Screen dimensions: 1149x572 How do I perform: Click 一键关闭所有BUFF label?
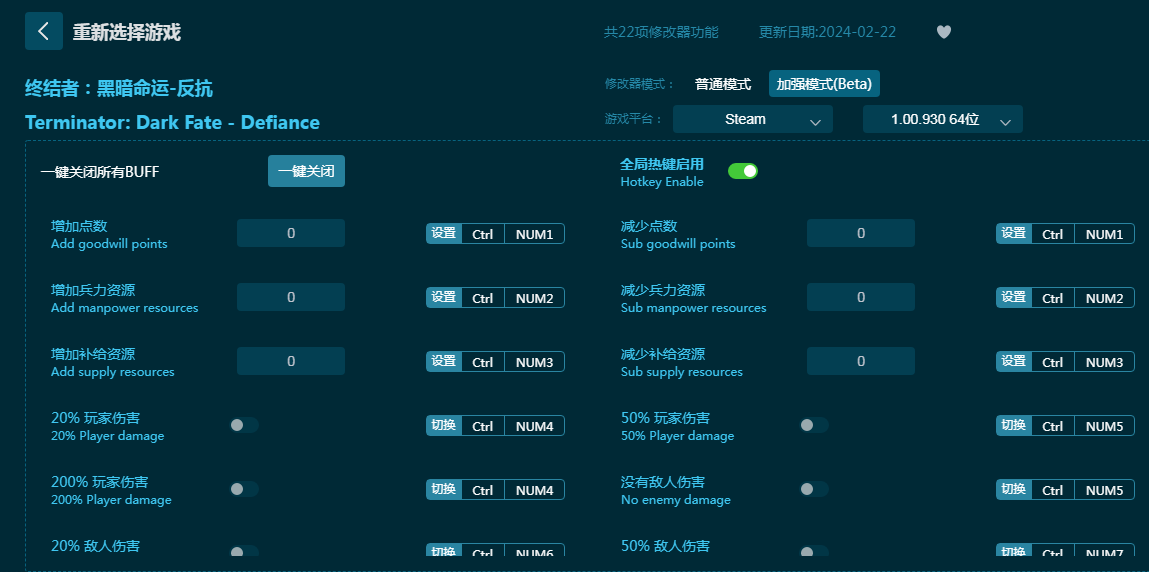coord(100,172)
